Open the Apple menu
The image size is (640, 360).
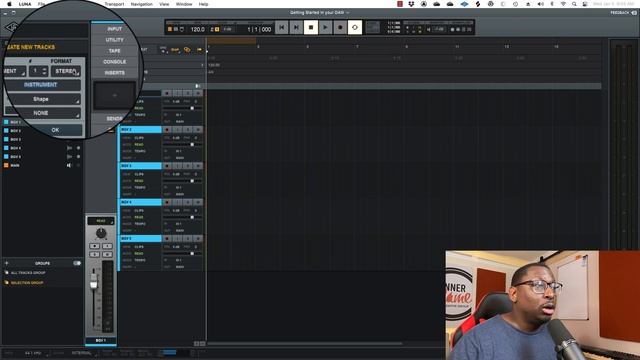[9, 4]
